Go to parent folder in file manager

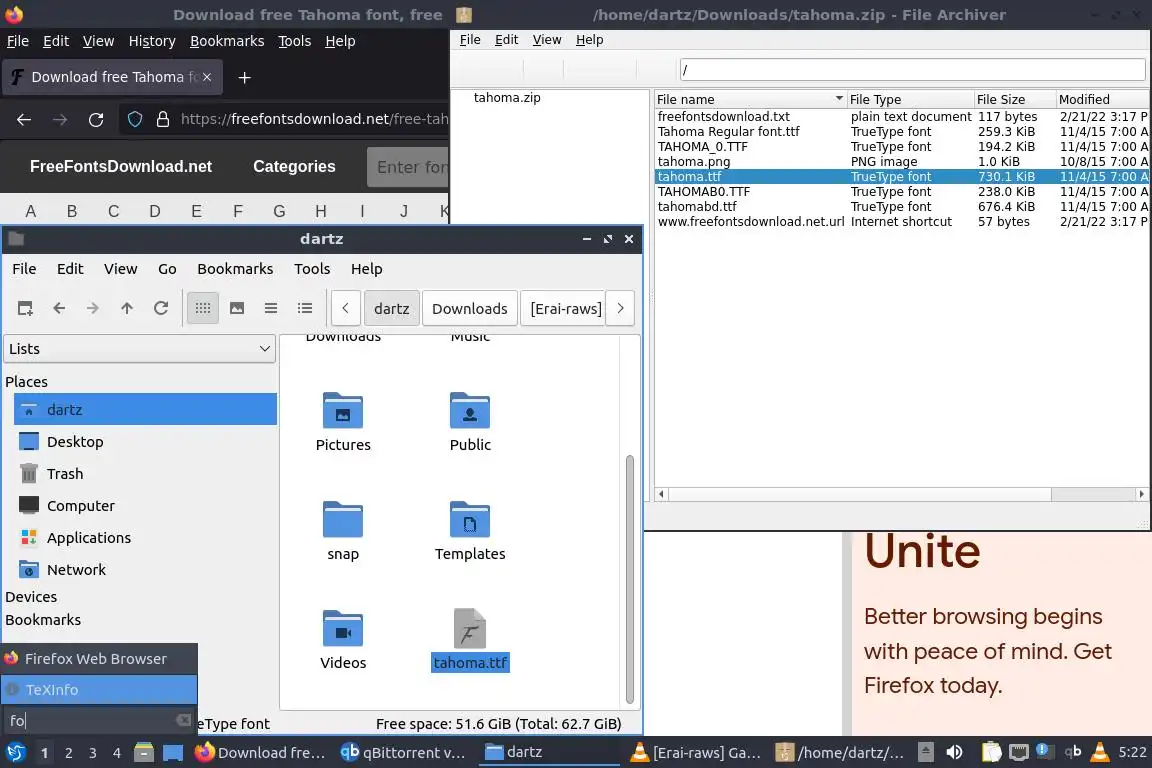coord(126,309)
